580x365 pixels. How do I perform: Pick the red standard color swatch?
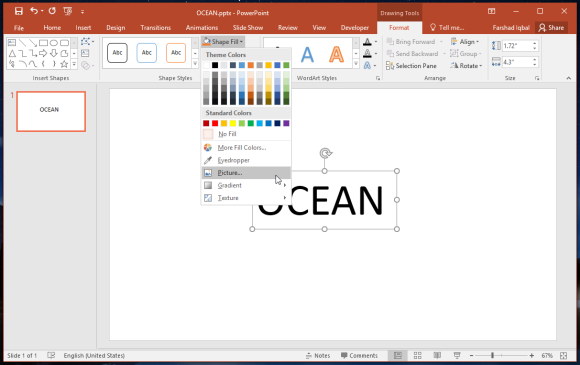[215, 123]
